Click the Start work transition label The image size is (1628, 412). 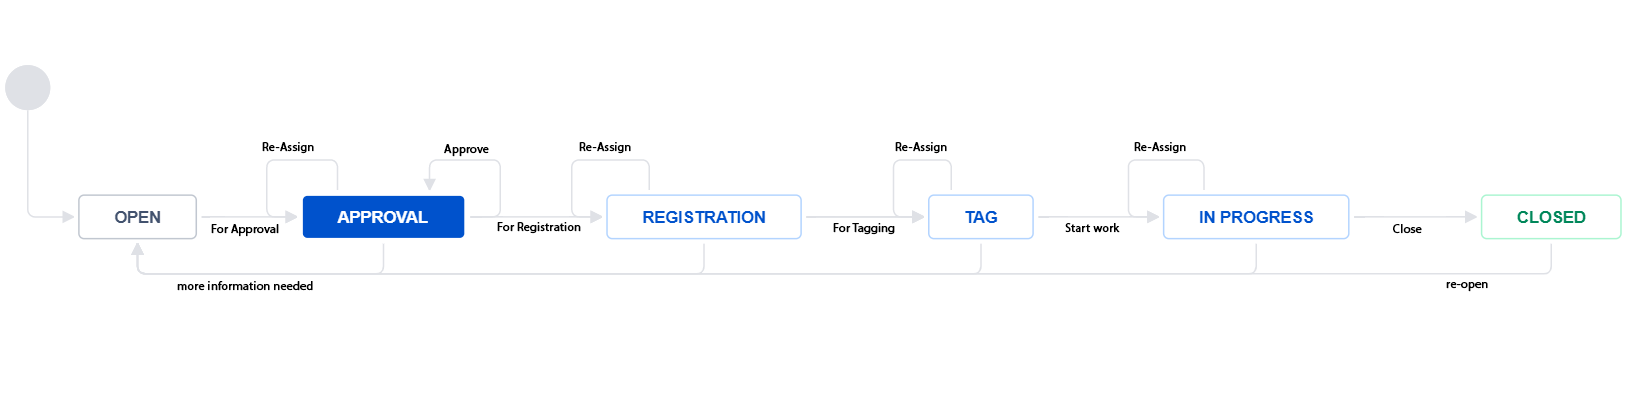[1092, 228]
